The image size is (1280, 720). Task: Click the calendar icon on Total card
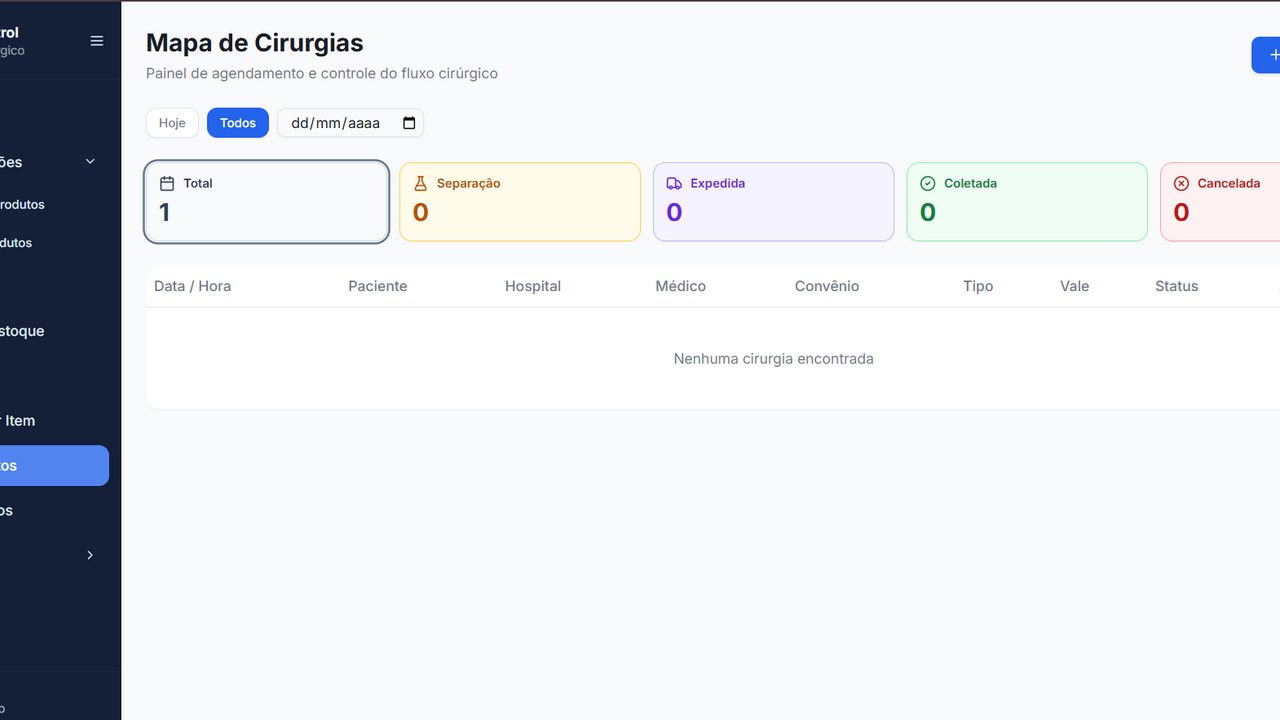(x=167, y=184)
